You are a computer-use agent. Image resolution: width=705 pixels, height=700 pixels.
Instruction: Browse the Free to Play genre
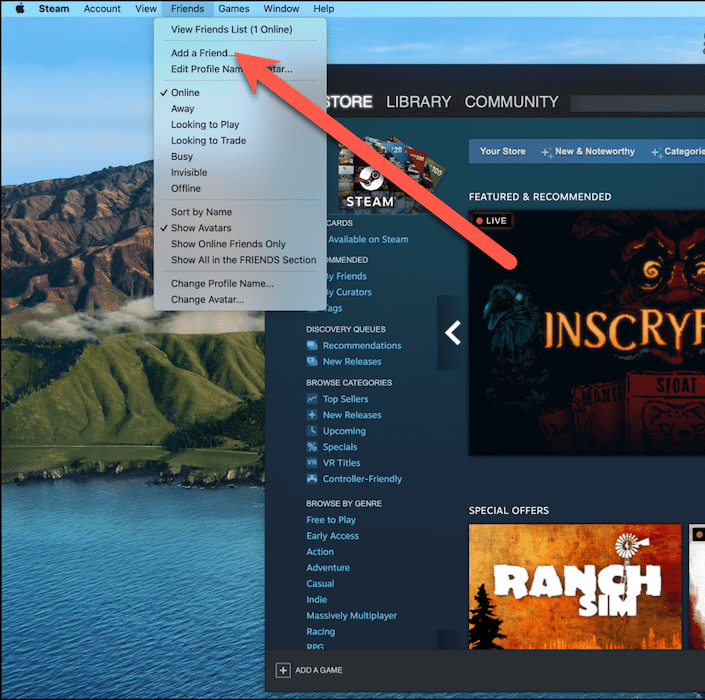331,520
